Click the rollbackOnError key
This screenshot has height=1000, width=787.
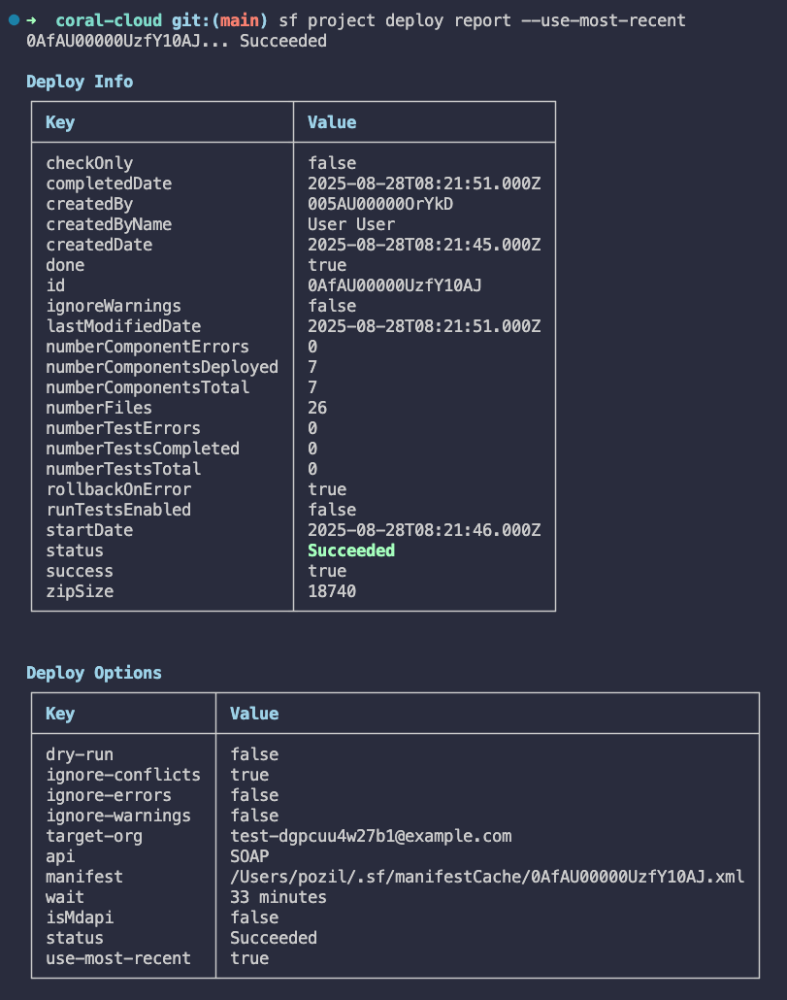coord(118,490)
